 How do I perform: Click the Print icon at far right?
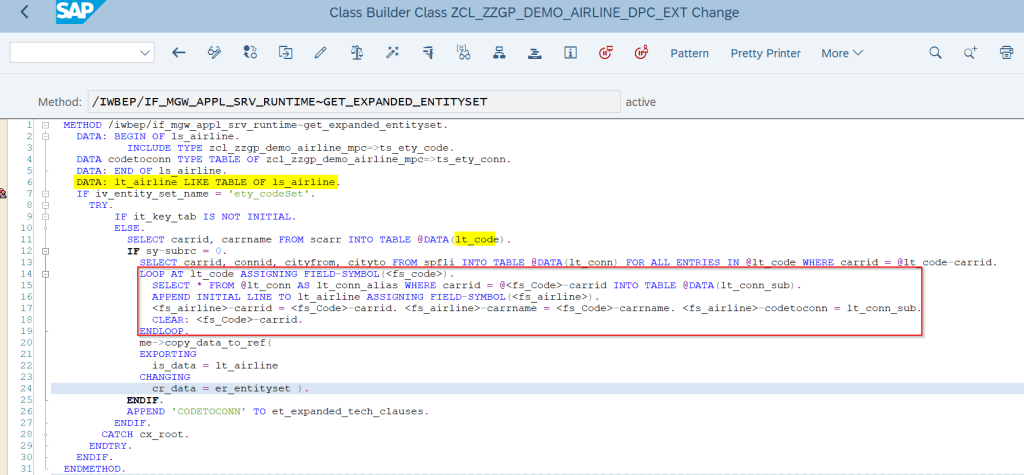coord(1006,53)
